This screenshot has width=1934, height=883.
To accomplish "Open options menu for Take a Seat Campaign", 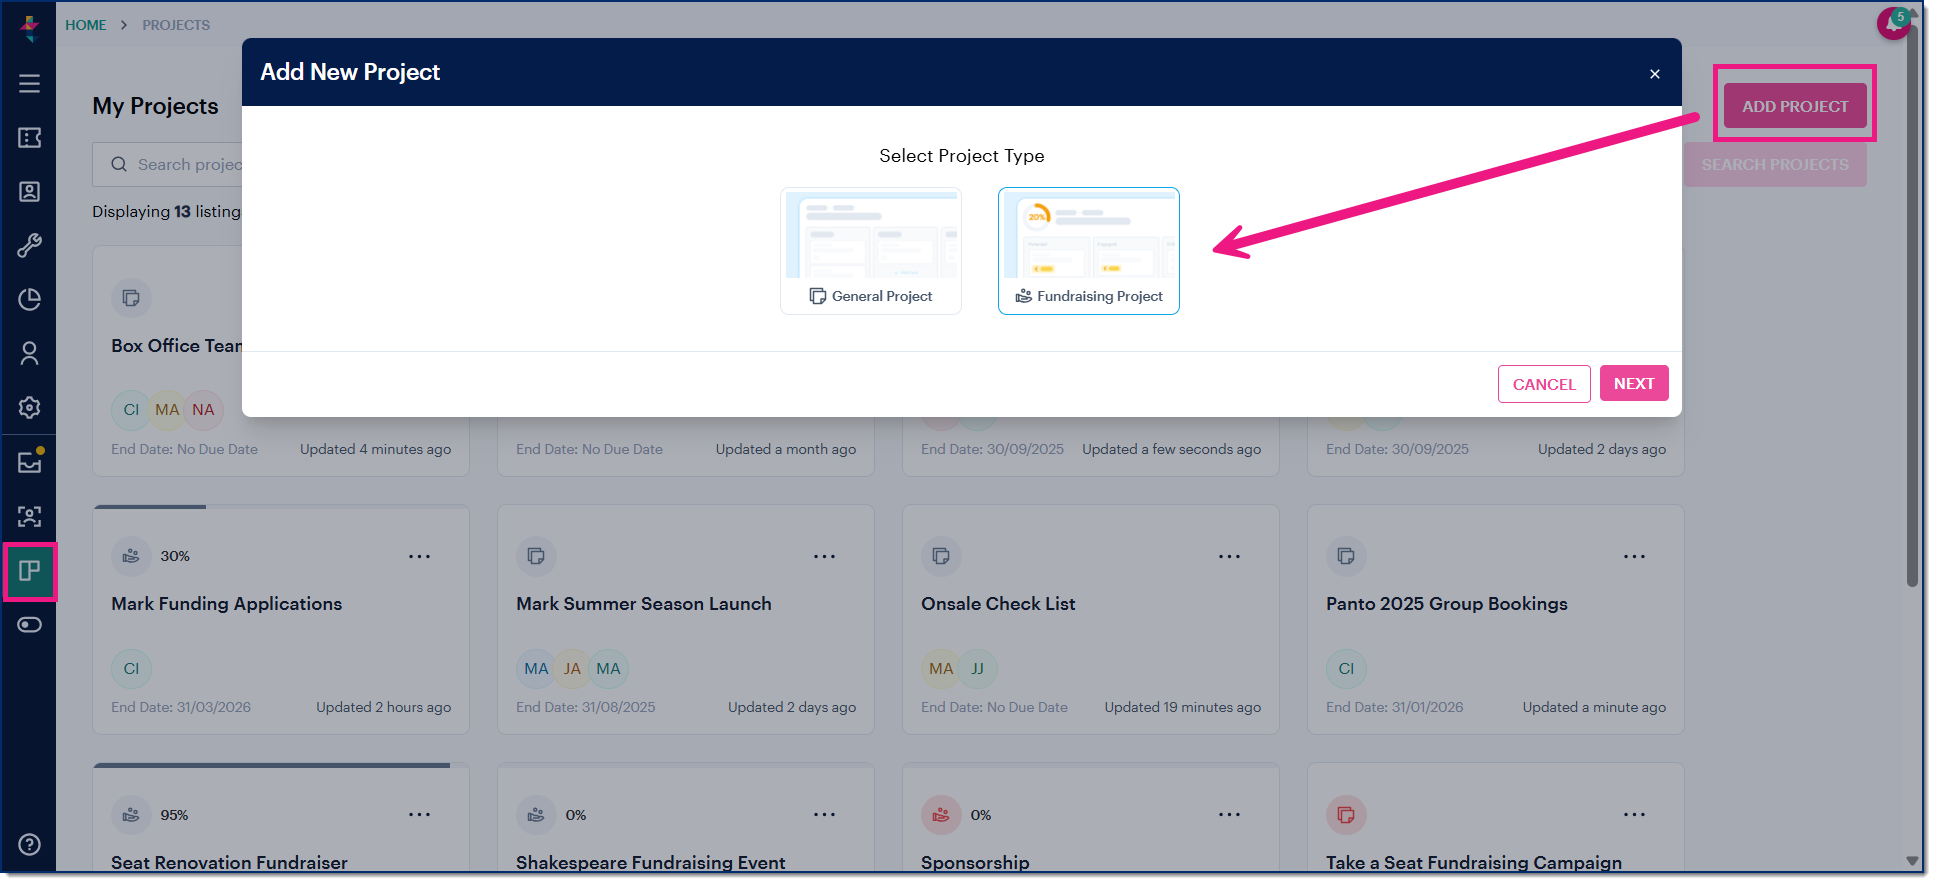I will [1635, 815].
